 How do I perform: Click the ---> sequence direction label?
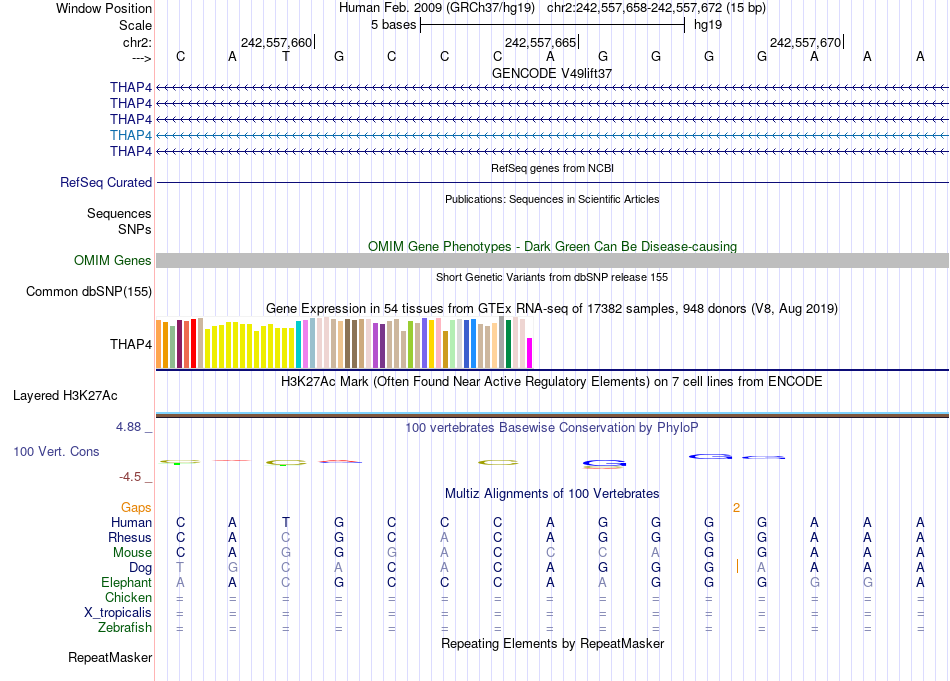pos(141,58)
